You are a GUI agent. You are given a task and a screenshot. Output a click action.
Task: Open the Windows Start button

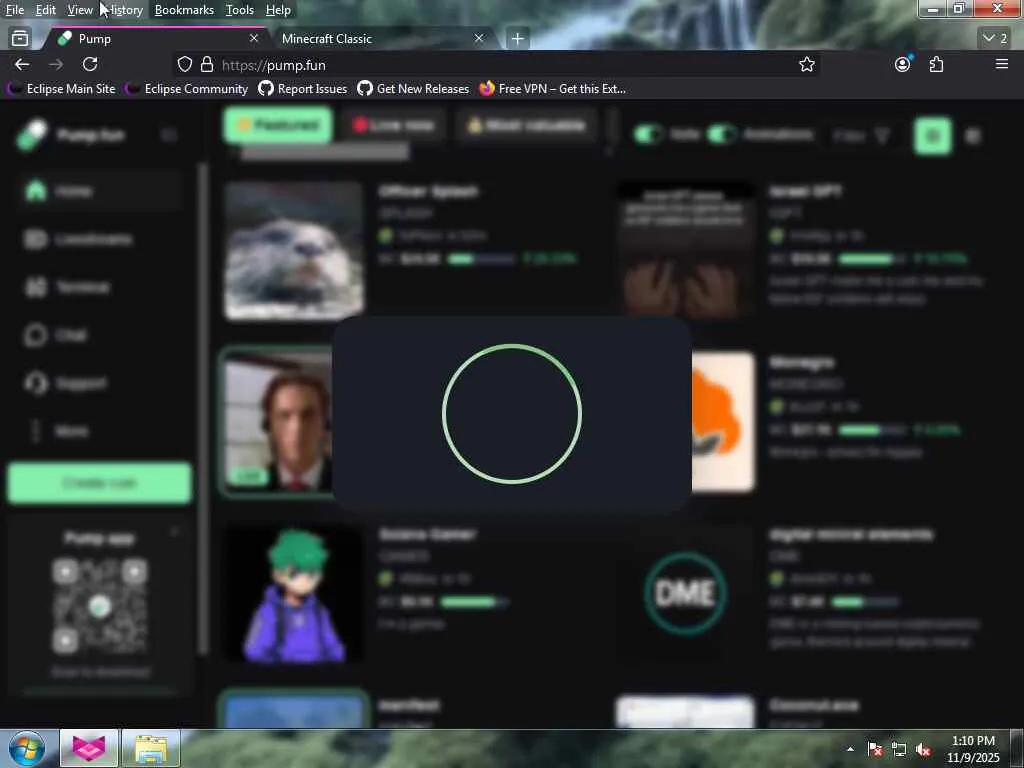(x=25, y=748)
